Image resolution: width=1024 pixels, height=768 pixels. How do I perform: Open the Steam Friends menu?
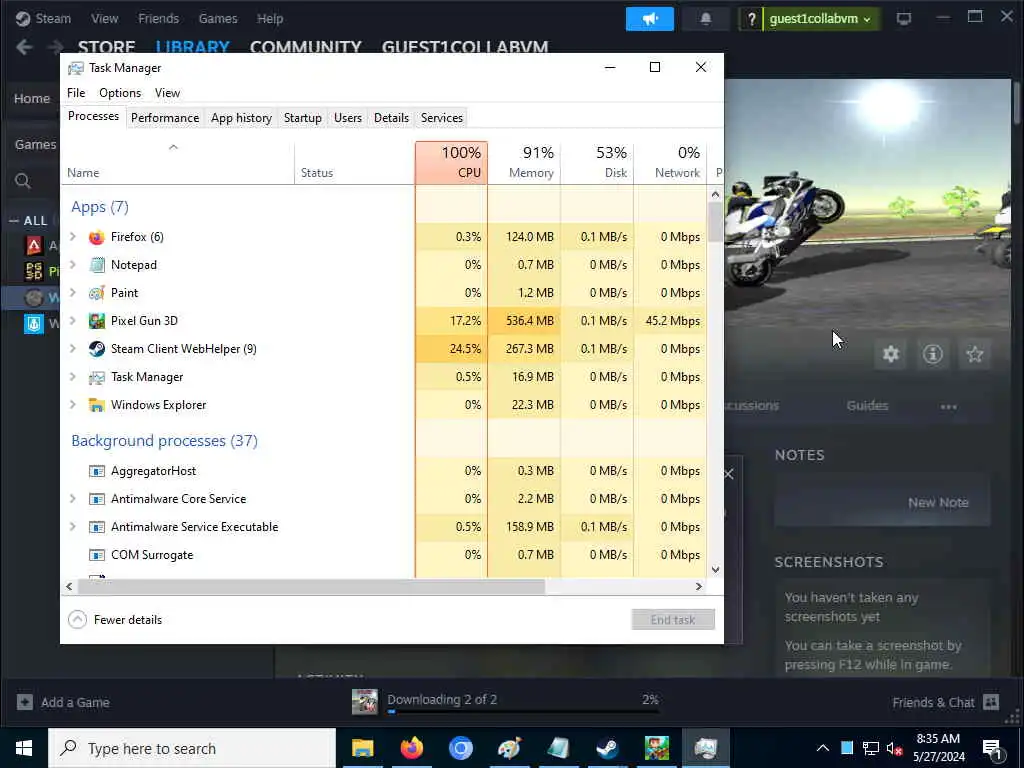[x=158, y=19]
